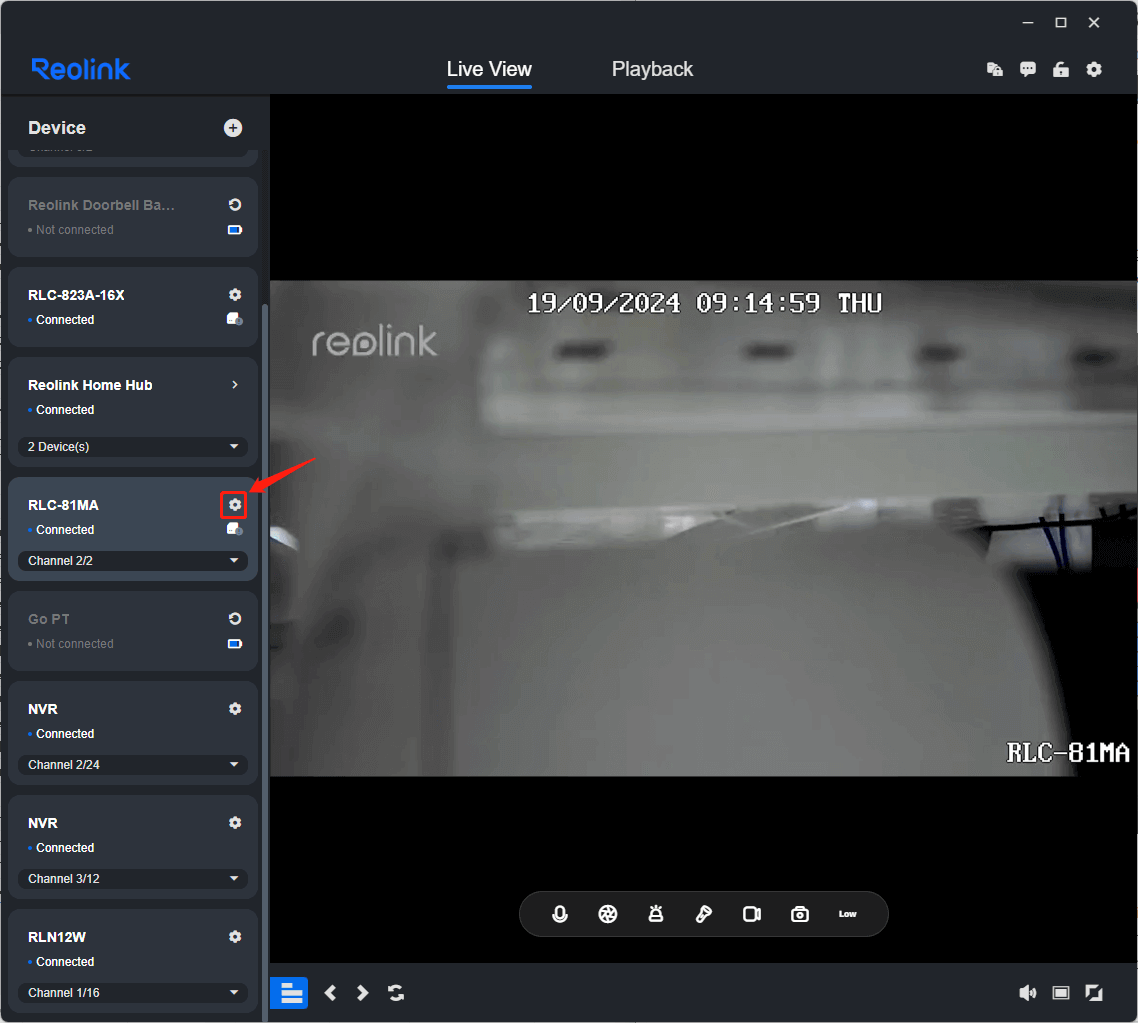Add a new device with plus button
The width and height of the screenshot is (1138, 1023).
[x=232, y=128]
